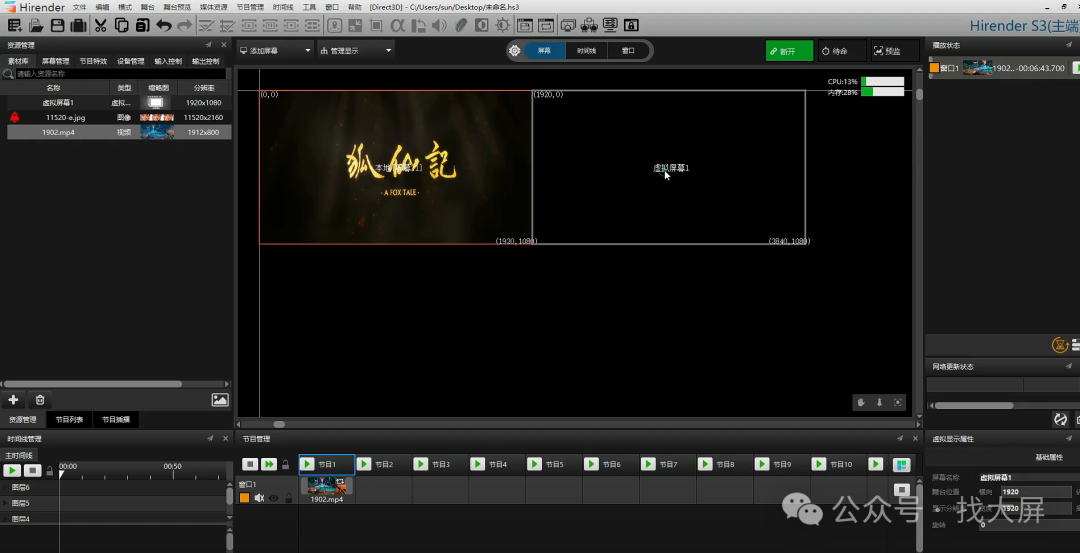Expand the 图层6 layer row

[x=5, y=487]
